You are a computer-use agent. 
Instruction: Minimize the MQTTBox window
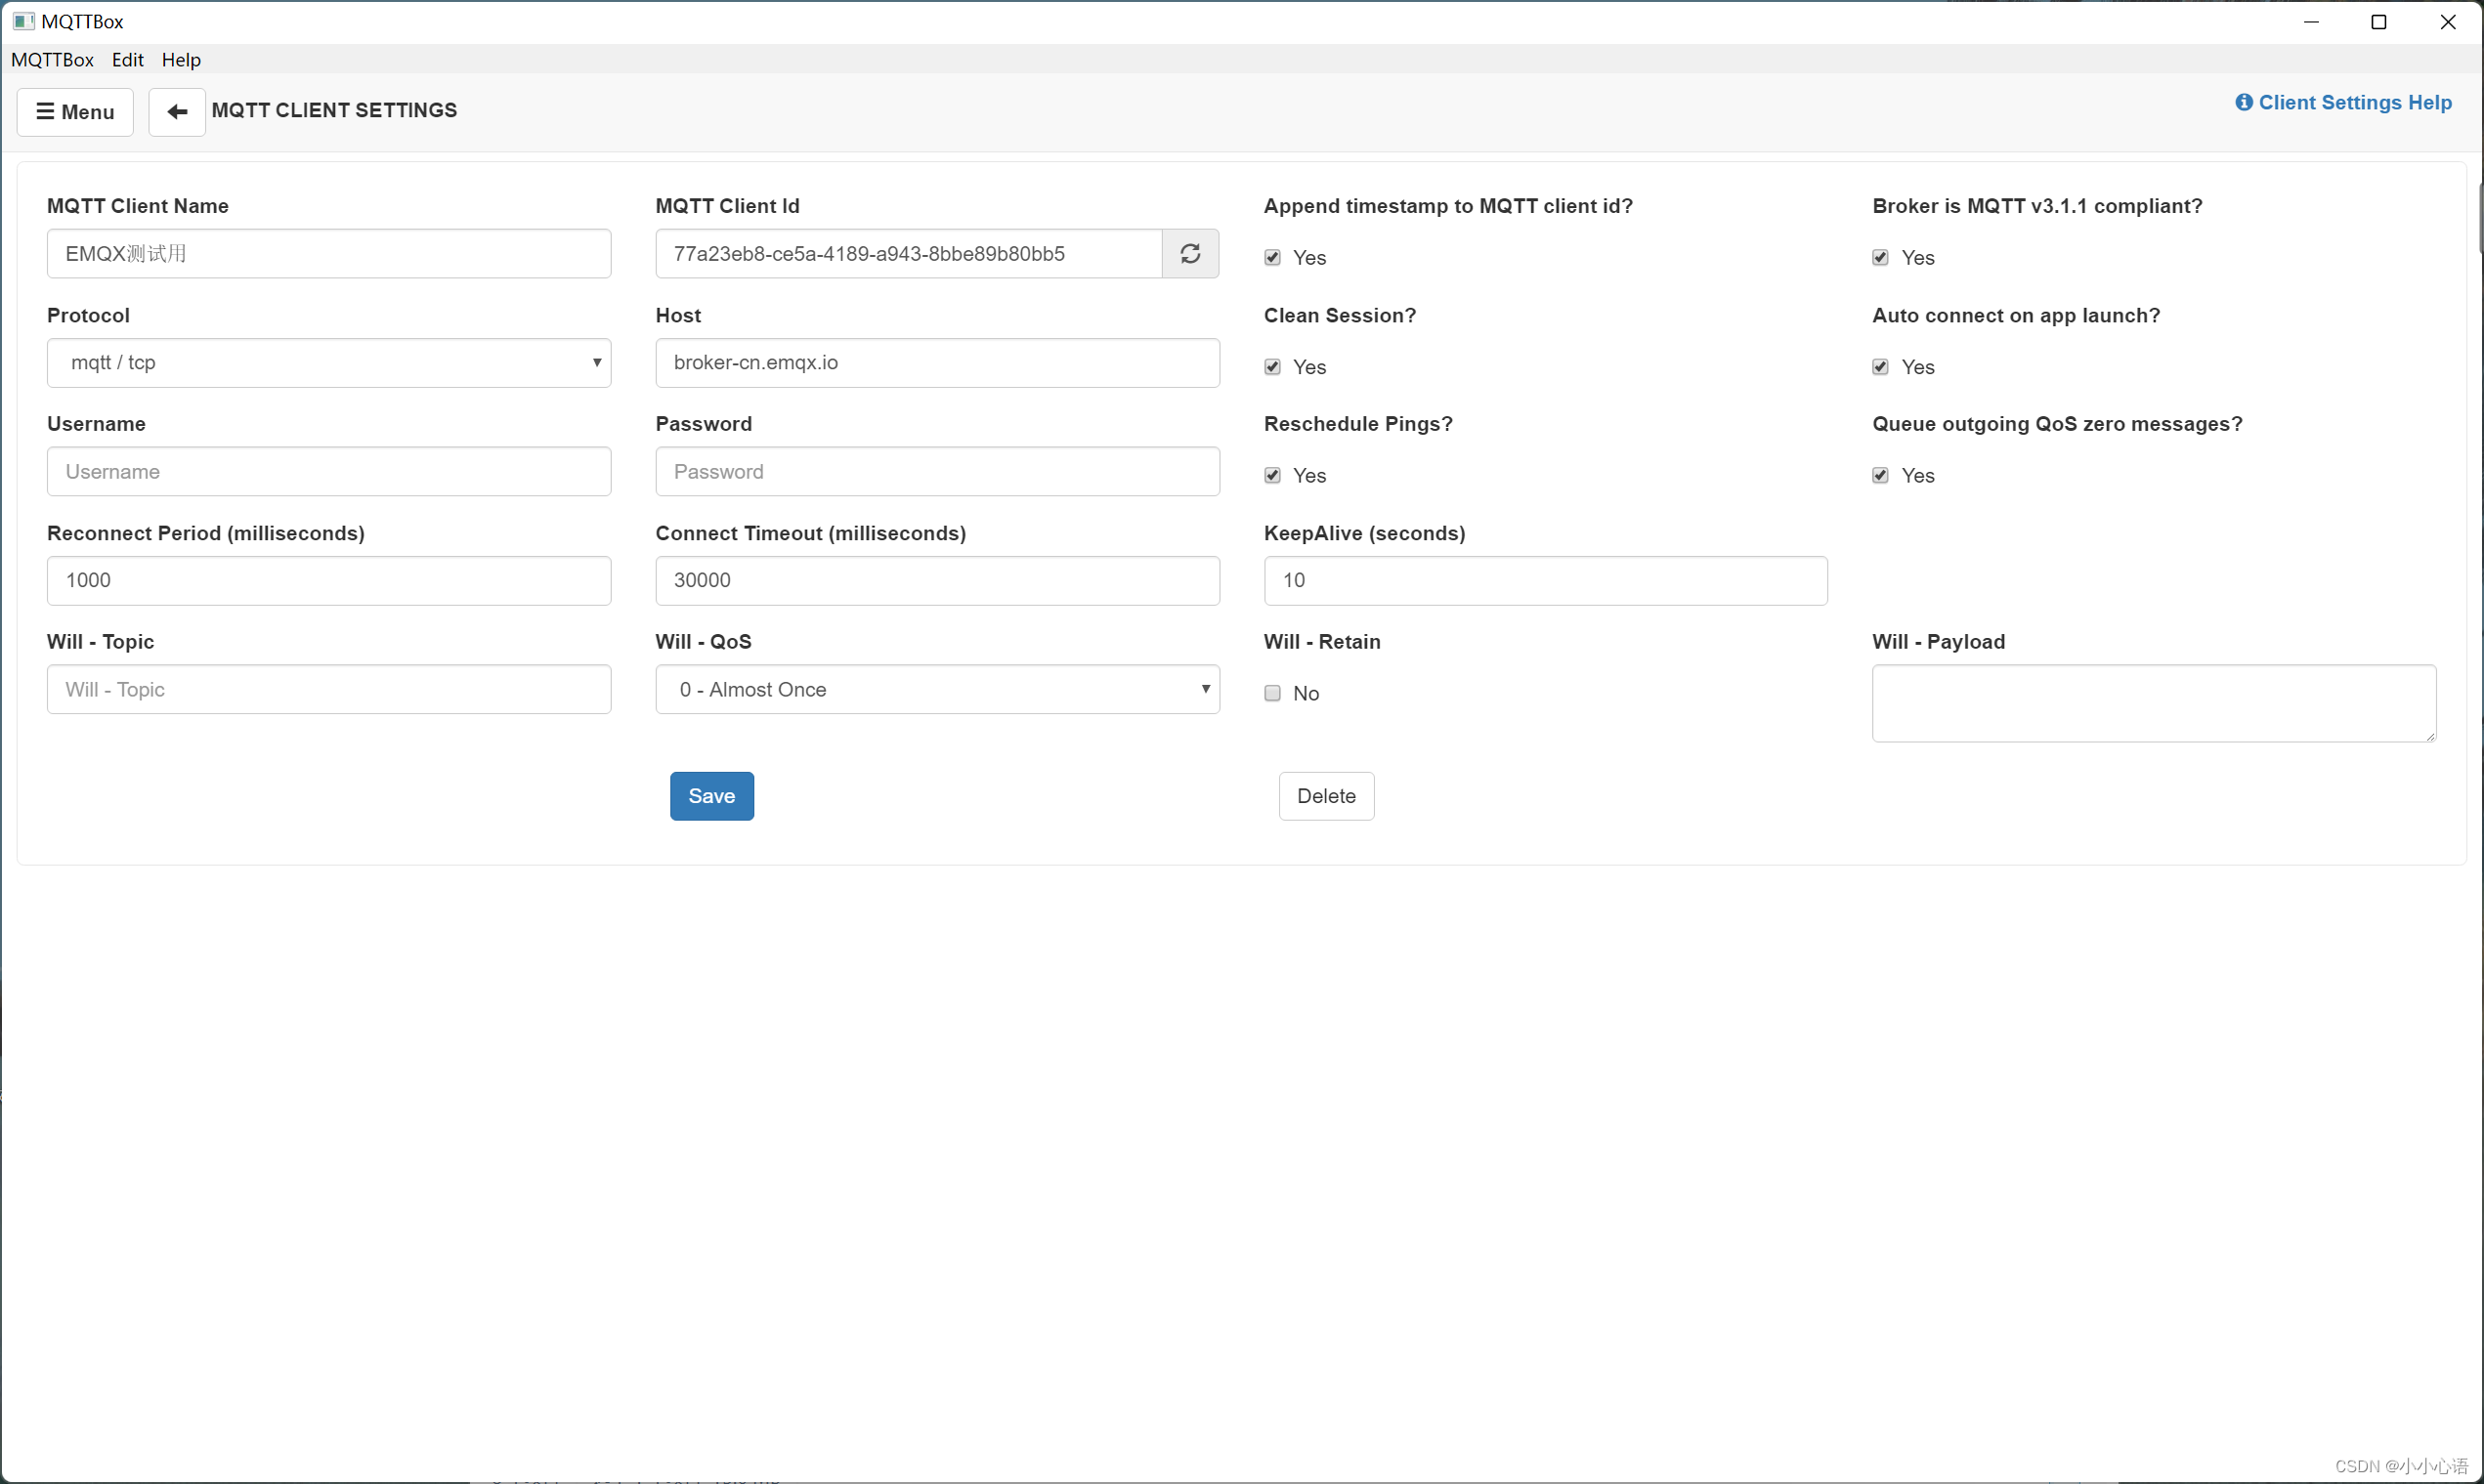tap(2310, 21)
